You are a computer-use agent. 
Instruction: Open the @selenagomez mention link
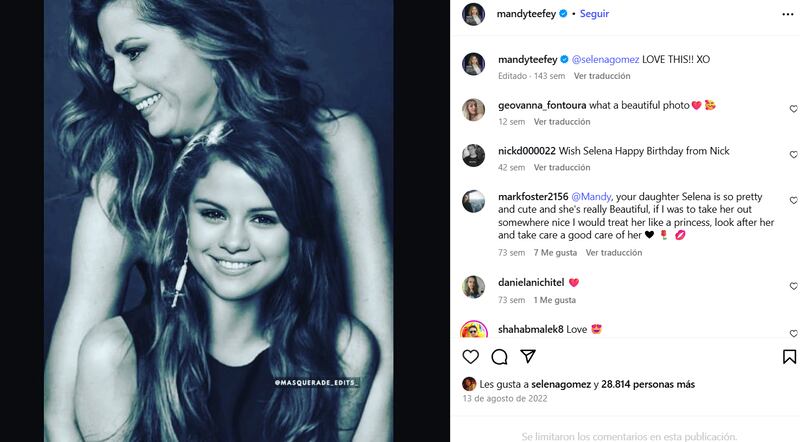[x=605, y=59]
